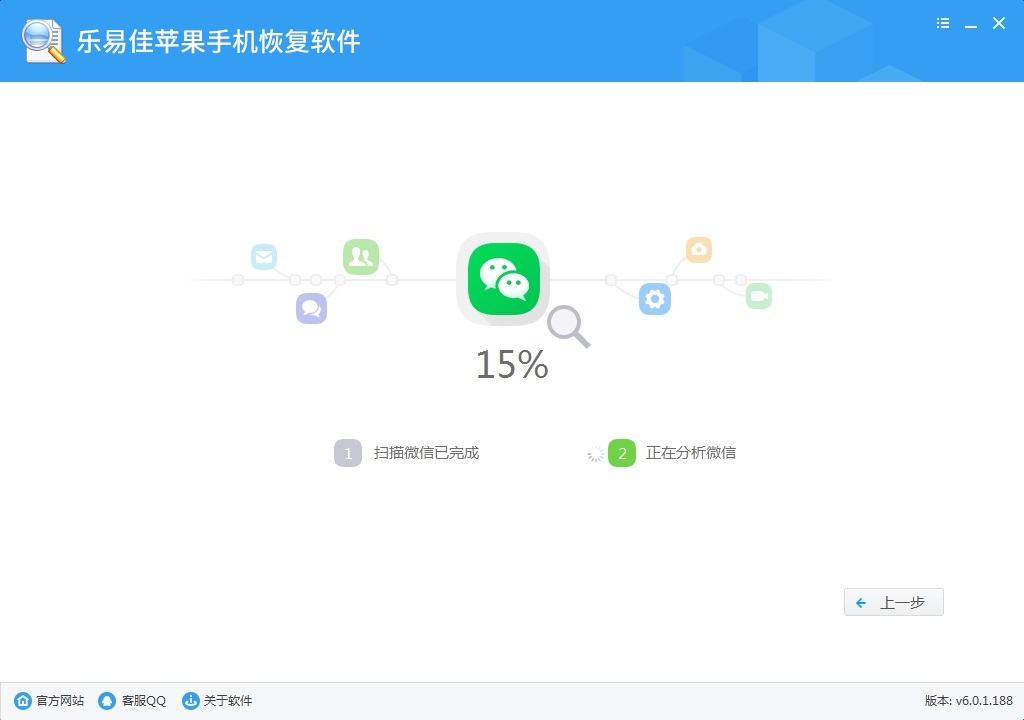
Task: Click the version v6.0.1.188 text
Action: click(968, 700)
